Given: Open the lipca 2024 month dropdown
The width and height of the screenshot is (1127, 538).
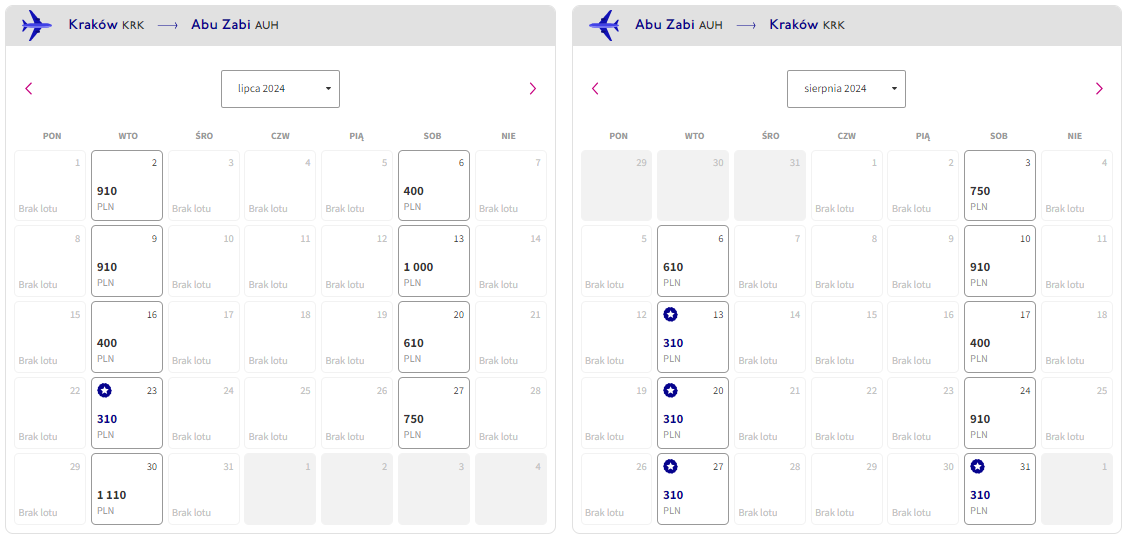Looking at the screenshot, I should point(280,89).
